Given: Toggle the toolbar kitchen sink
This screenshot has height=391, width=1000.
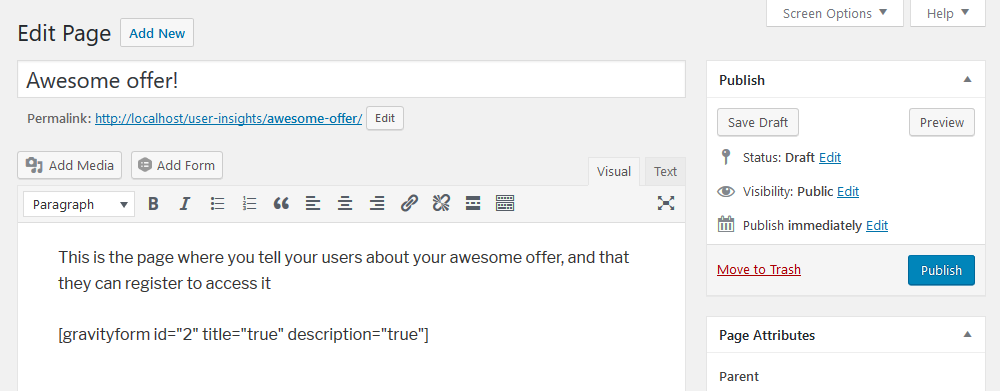Looking at the screenshot, I should click(x=505, y=203).
